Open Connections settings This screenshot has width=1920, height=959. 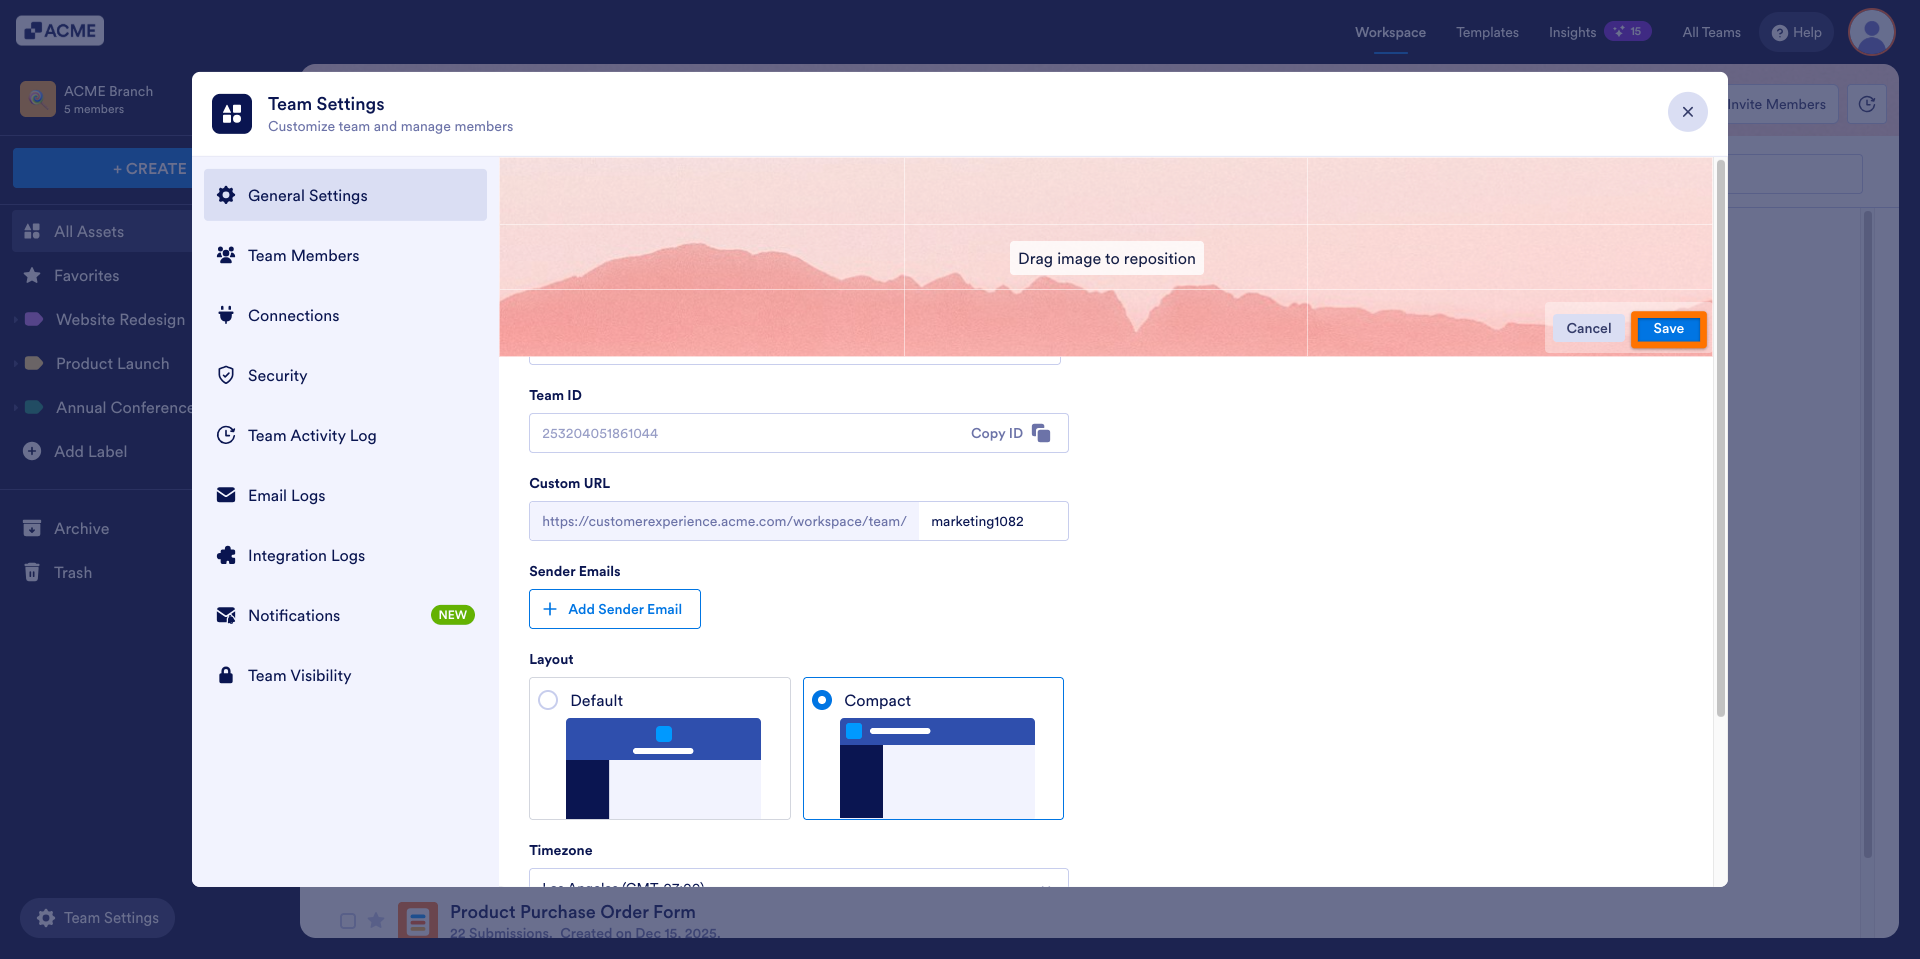click(x=345, y=315)
